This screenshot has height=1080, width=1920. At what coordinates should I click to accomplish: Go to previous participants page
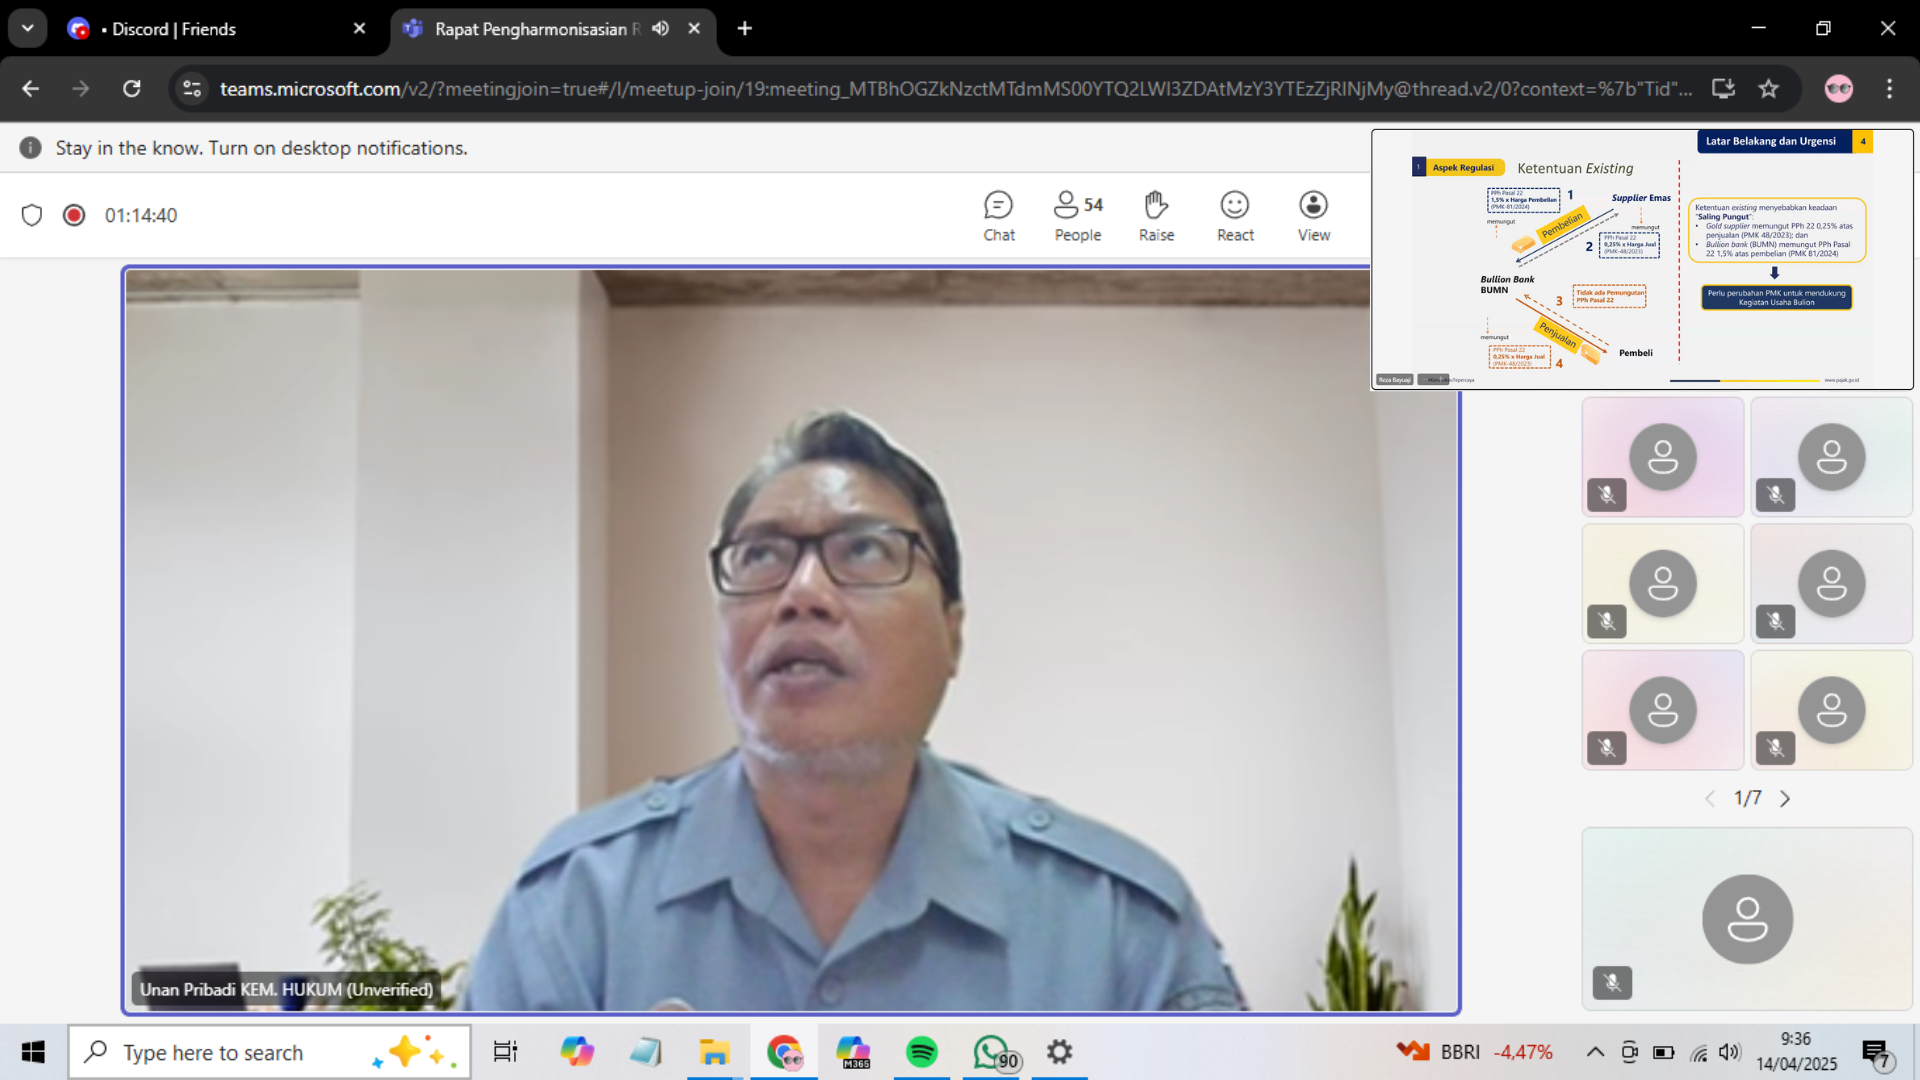click(1710, 798)
